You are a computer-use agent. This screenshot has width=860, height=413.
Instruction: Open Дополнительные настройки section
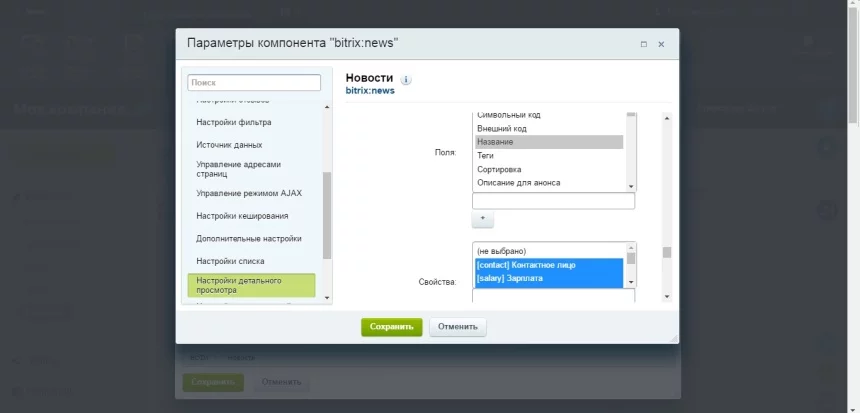point(248,239)
